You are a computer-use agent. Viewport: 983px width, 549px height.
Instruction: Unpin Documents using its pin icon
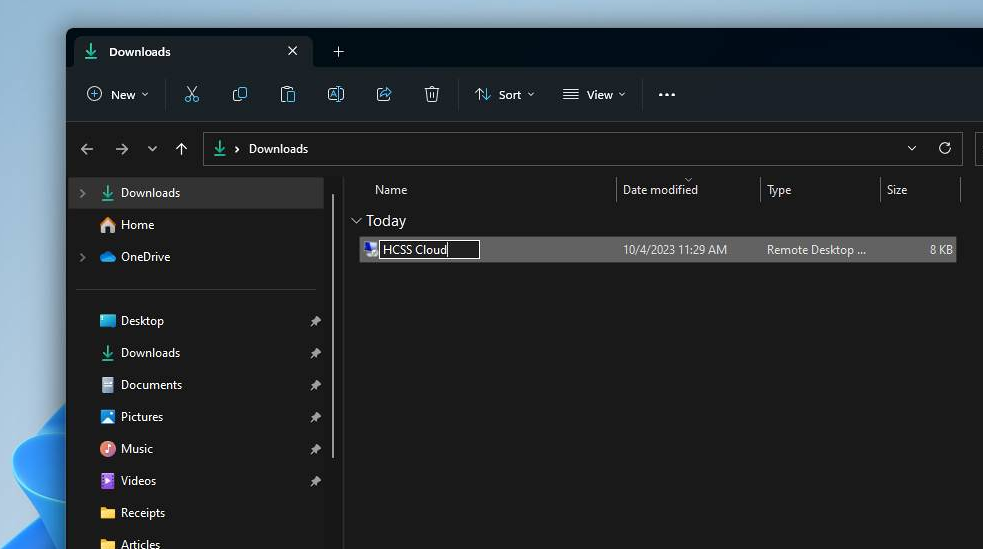click(315, 385)
